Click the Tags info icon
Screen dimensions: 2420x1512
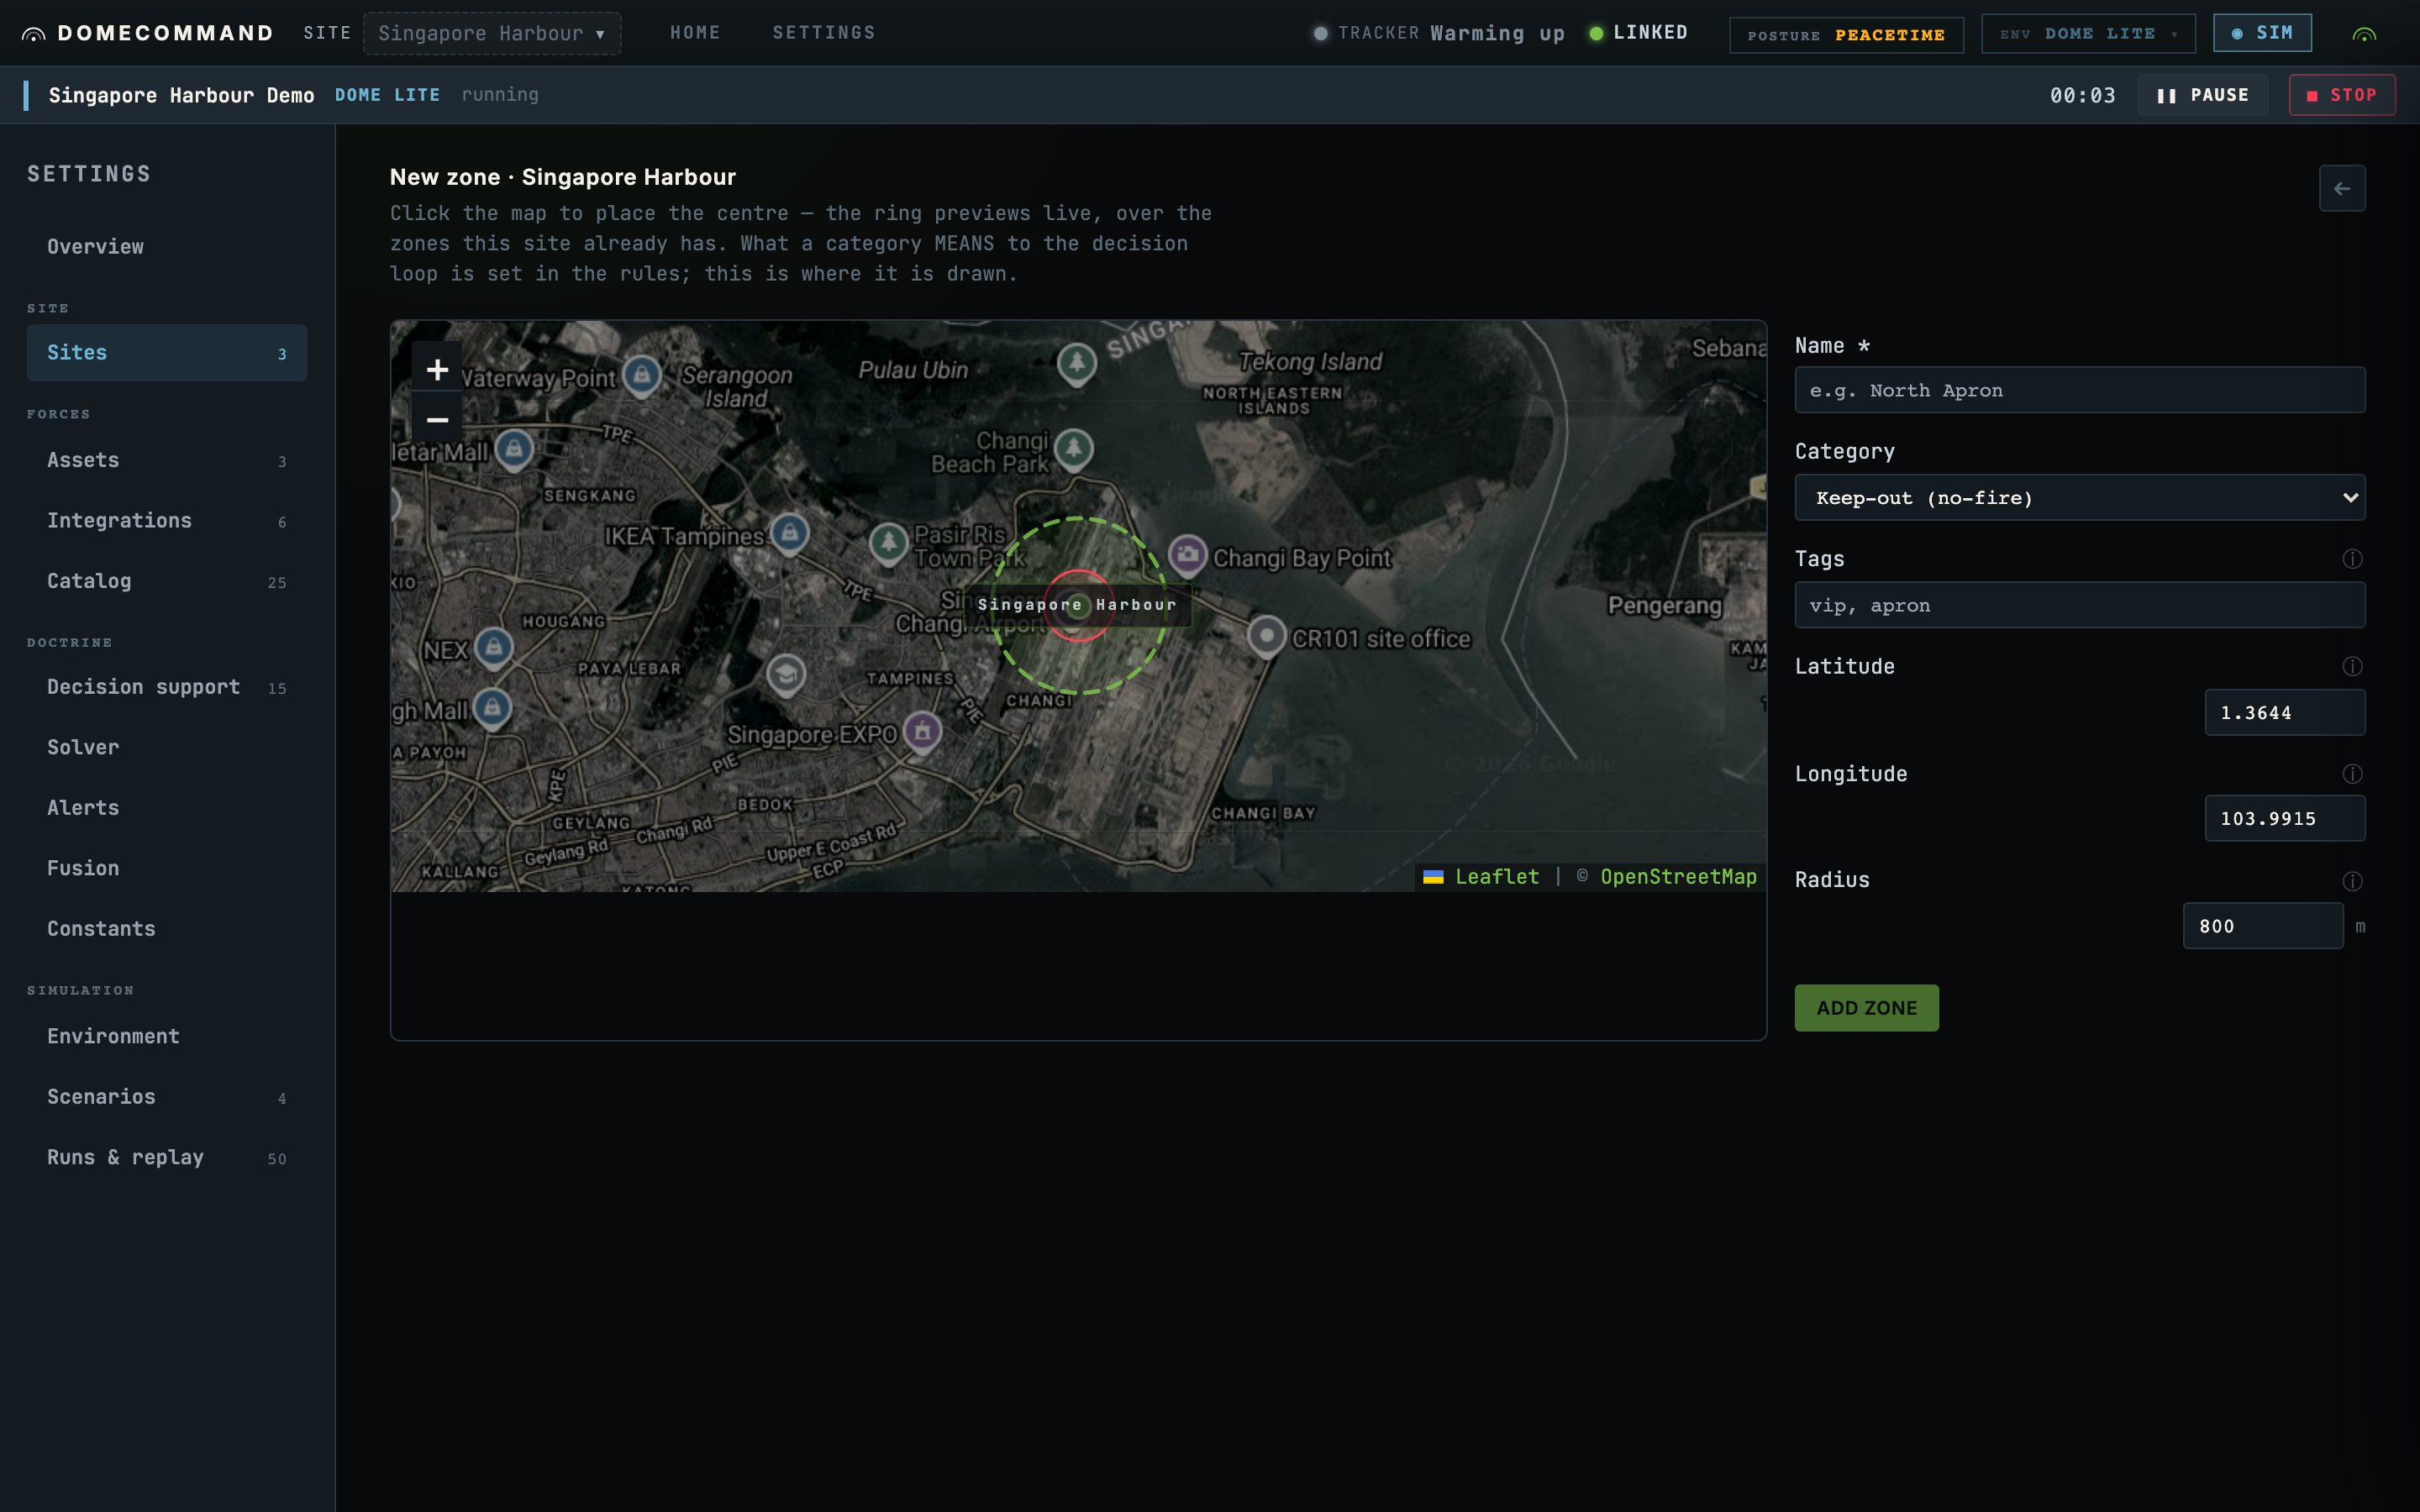[x=2352, y=559]
